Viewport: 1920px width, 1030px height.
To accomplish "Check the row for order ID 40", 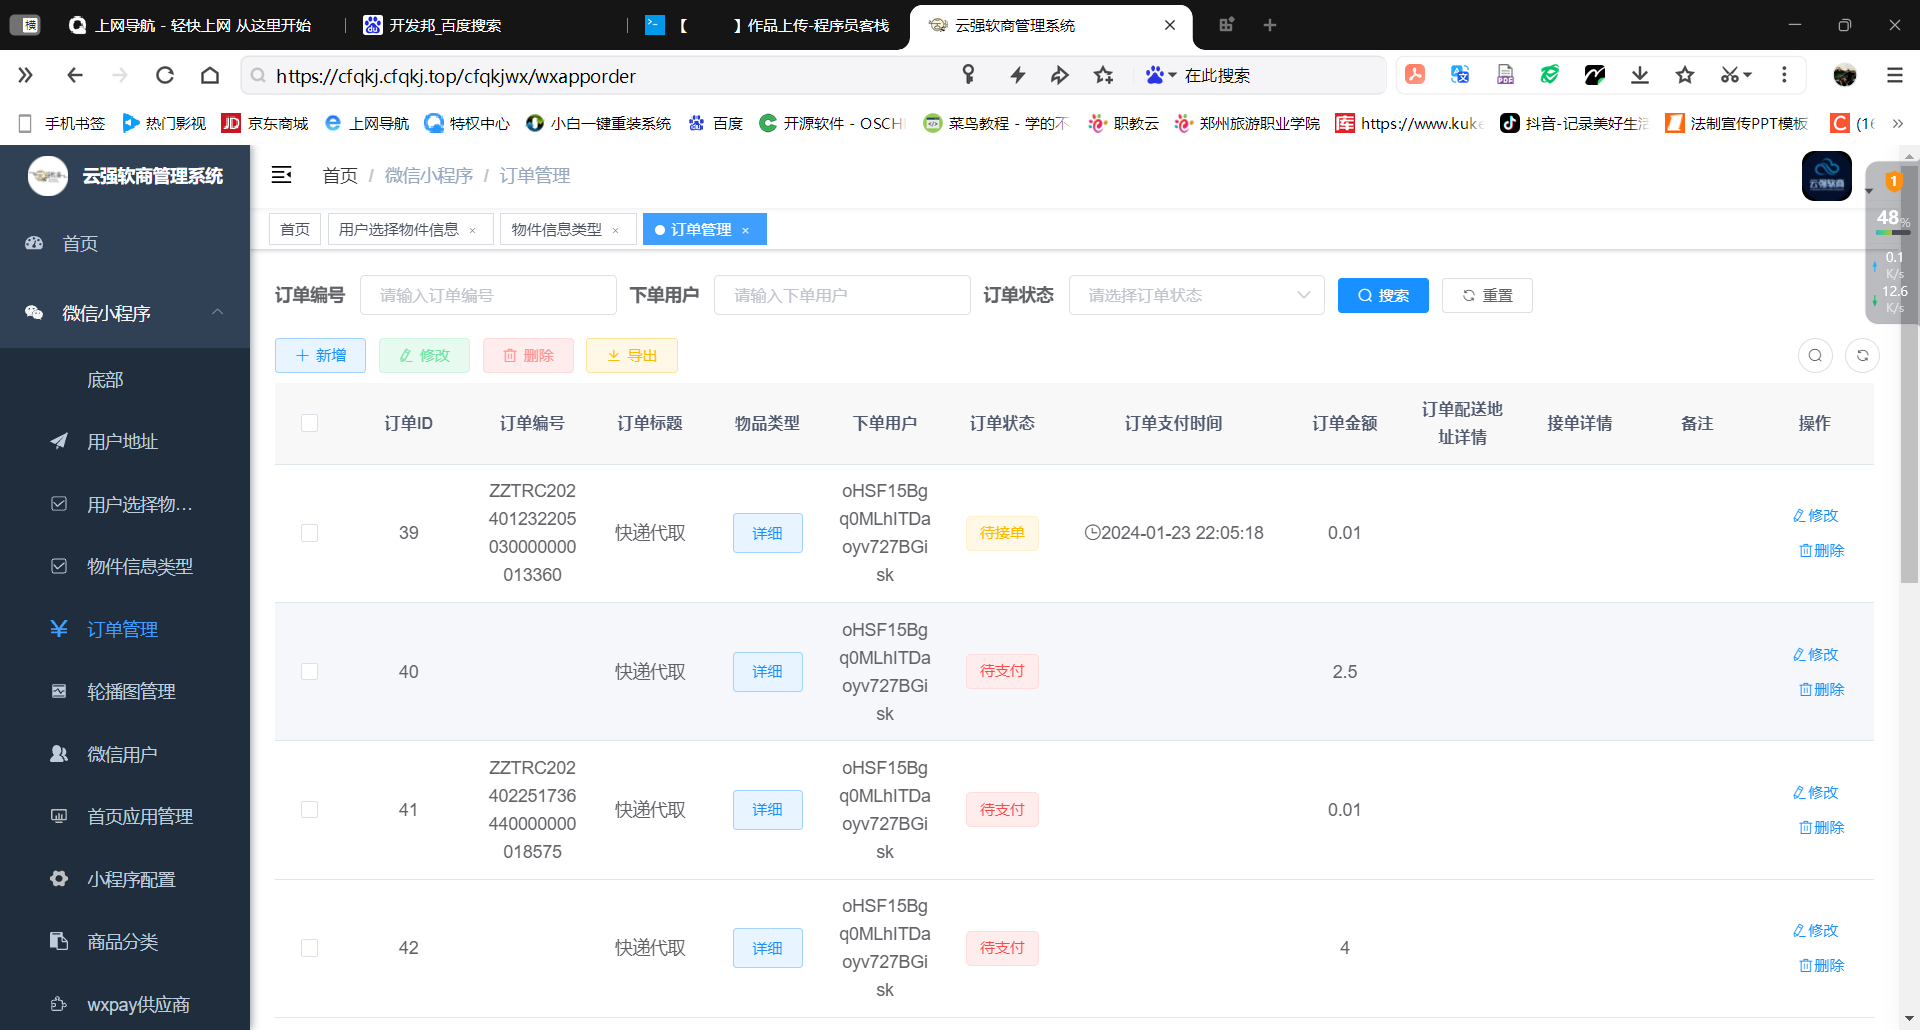I will pos(310,671).
